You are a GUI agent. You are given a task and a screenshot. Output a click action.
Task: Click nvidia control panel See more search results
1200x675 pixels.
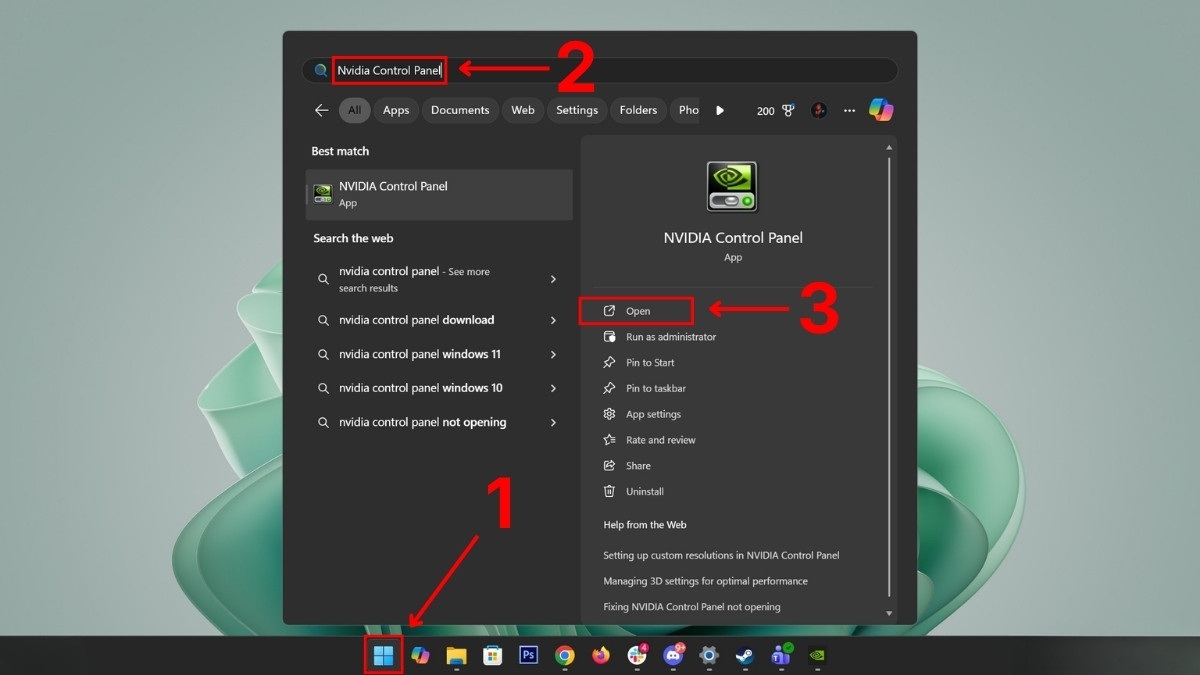click(414, 279)
